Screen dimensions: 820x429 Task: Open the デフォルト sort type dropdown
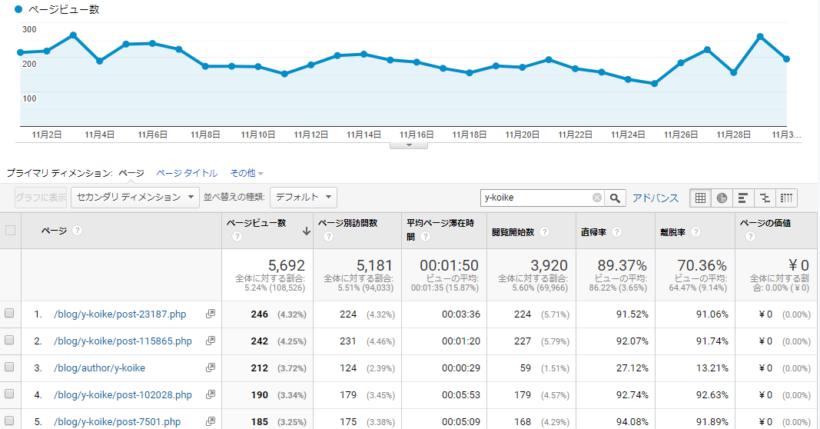[x=304, y=197]
